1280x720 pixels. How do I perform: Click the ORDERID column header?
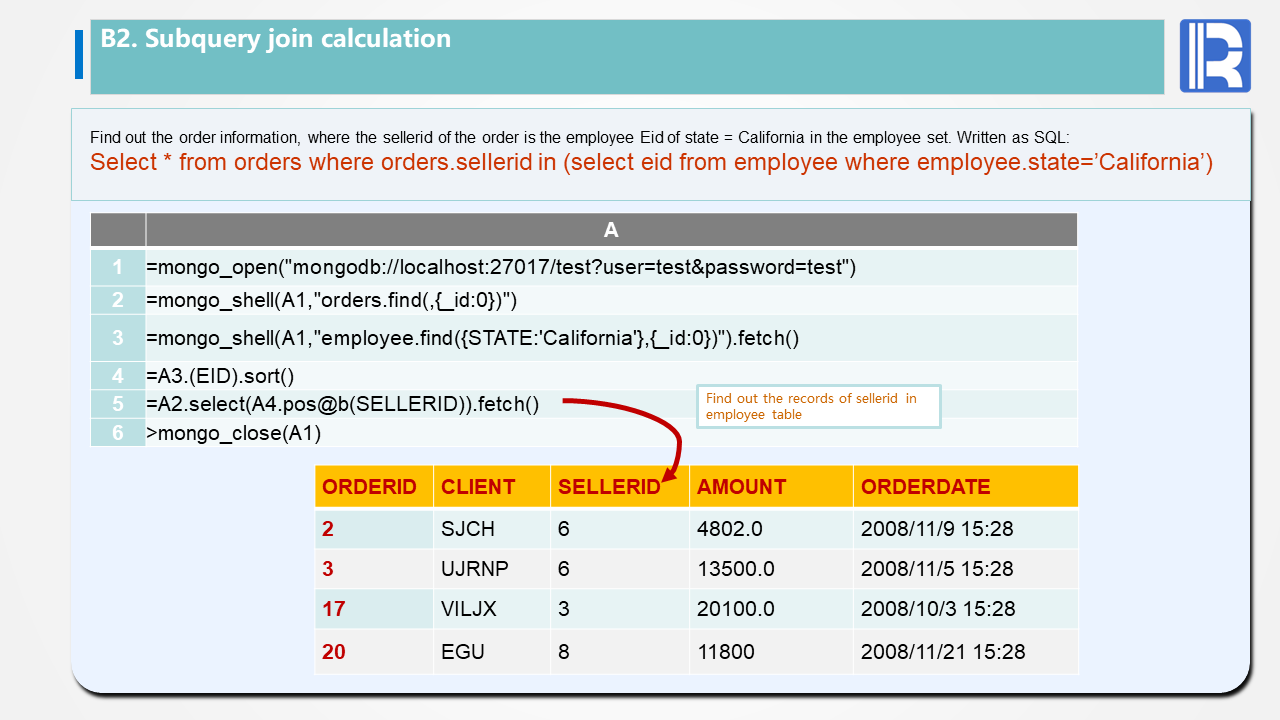tap(369, 487)
